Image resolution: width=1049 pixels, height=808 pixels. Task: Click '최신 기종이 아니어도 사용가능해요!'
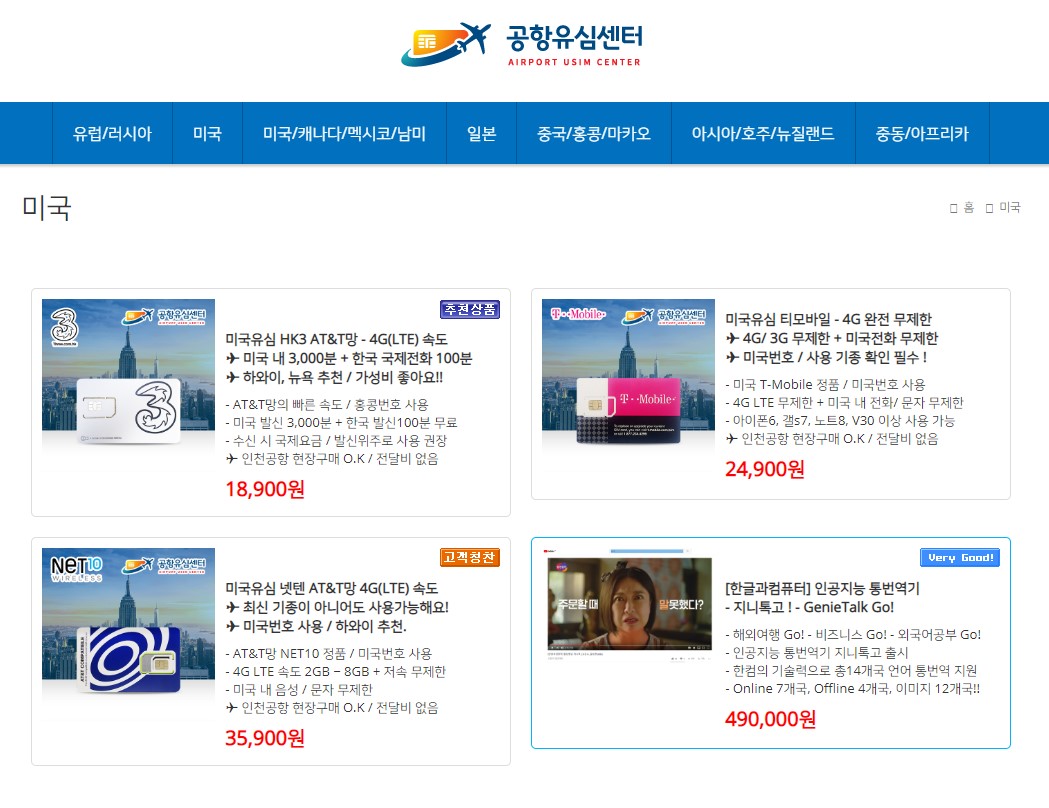[346, 607]
